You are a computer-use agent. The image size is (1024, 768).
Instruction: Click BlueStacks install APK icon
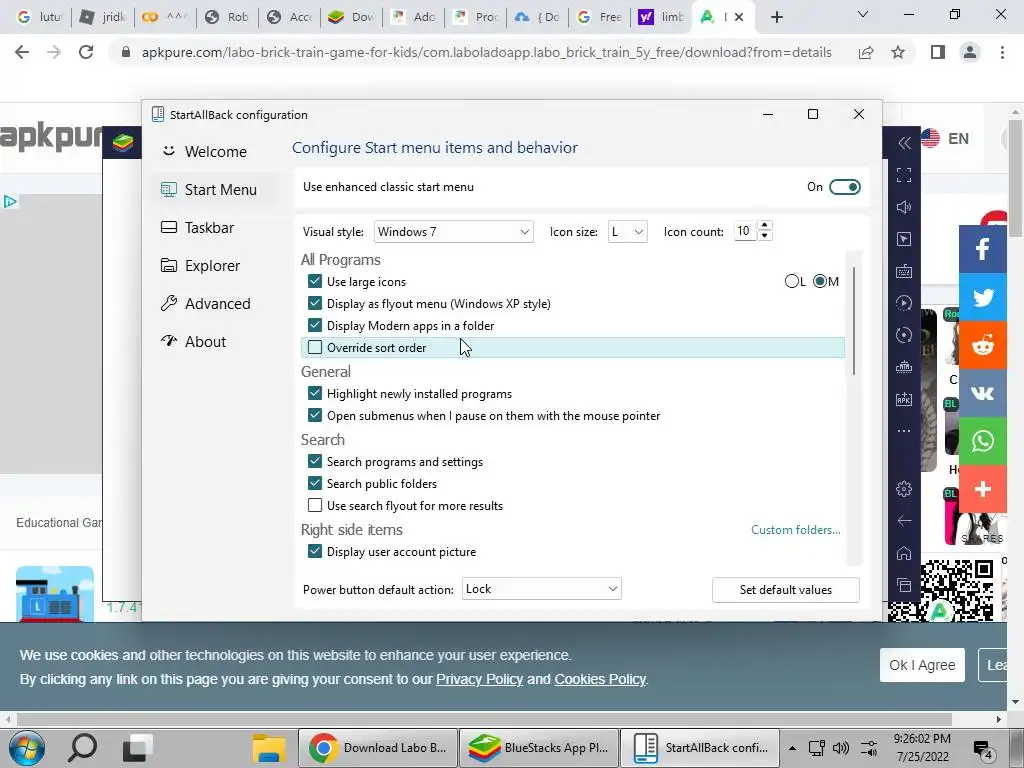pos(904,399)
